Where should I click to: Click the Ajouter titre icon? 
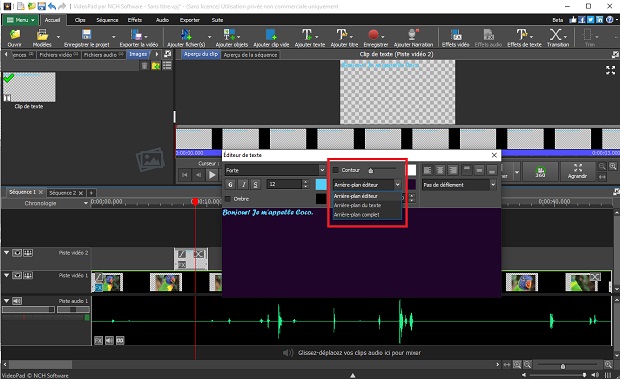click(x=342, y=35)
